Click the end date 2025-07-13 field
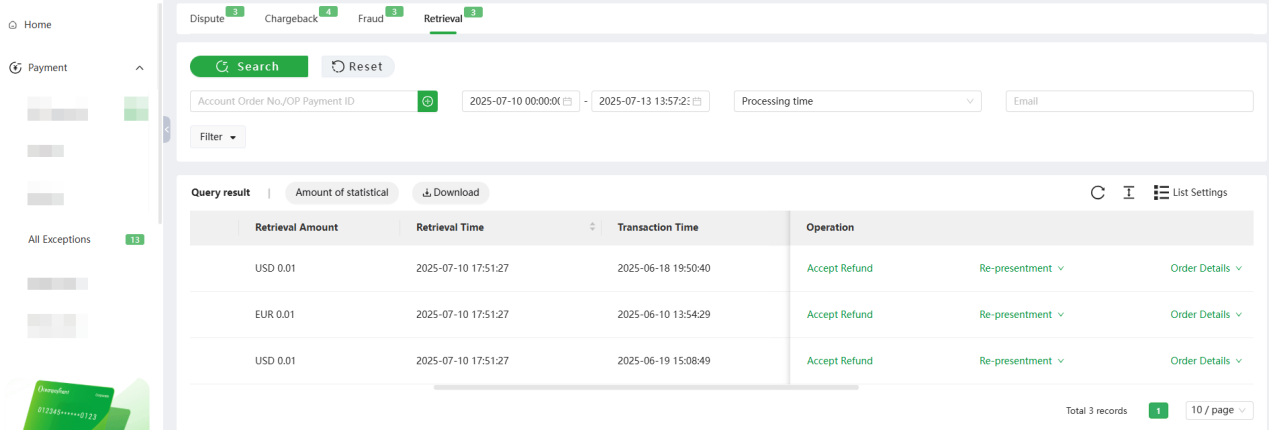The width and height of the screenshot is (1269, 430). 650,101
